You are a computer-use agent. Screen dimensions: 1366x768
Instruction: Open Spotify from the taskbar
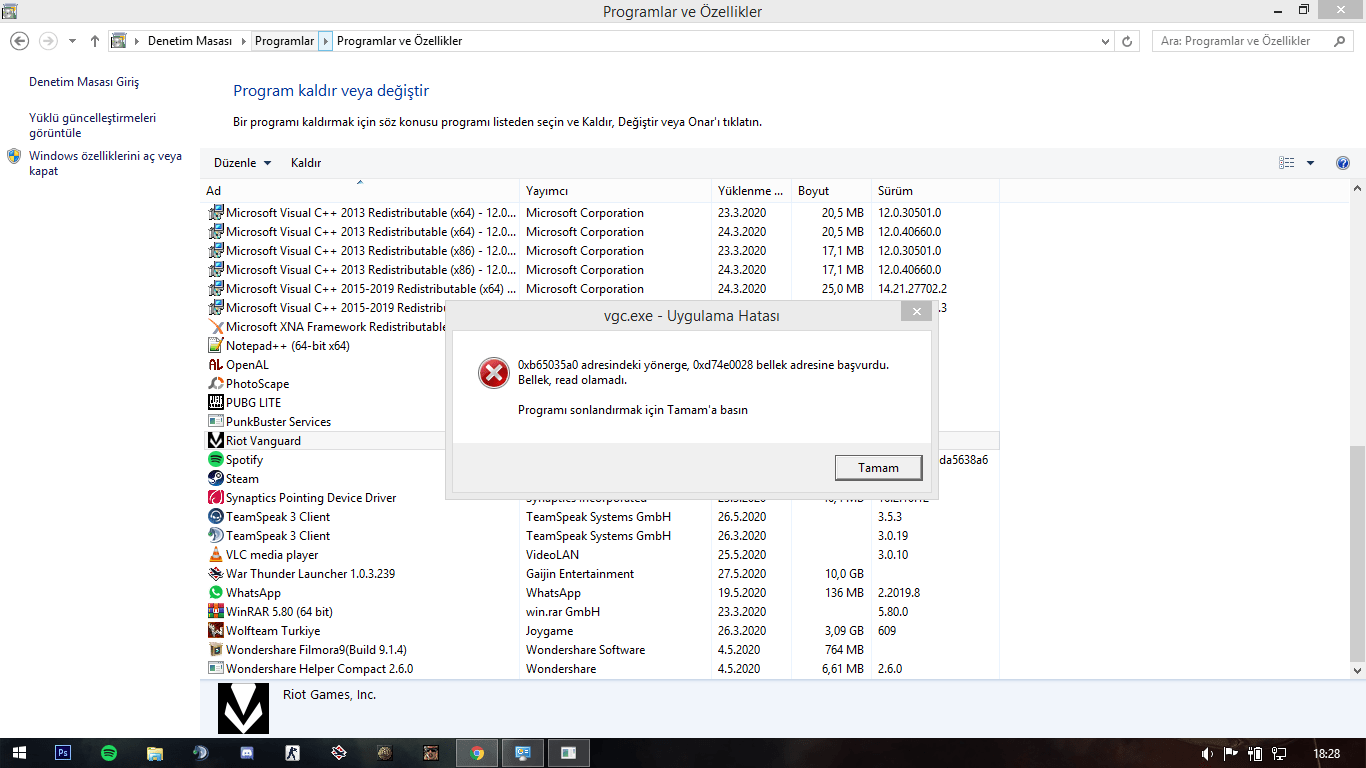coord(109,753)
